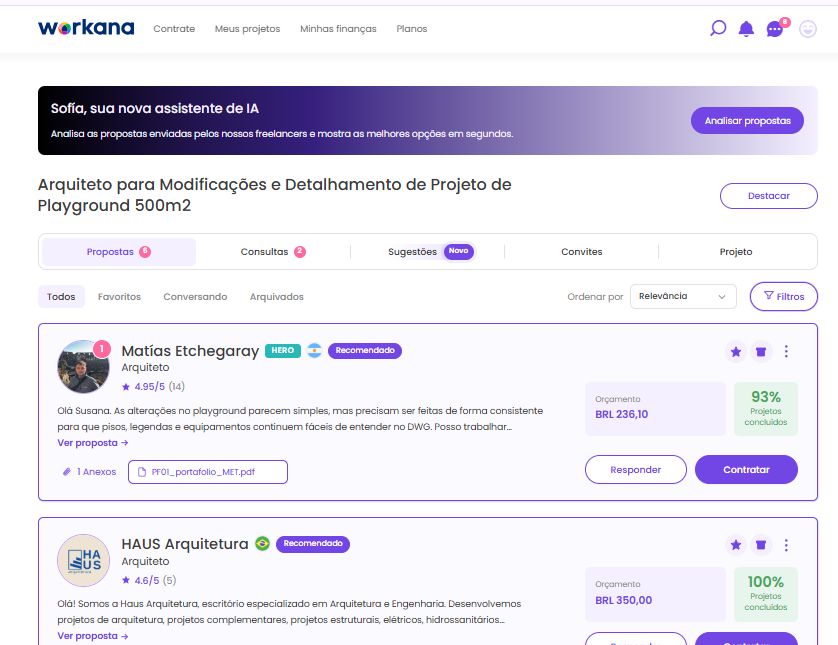Screen dimensions: 838x645
Task: Click the HAUS Arquitetura name
Action: [185, 544]
